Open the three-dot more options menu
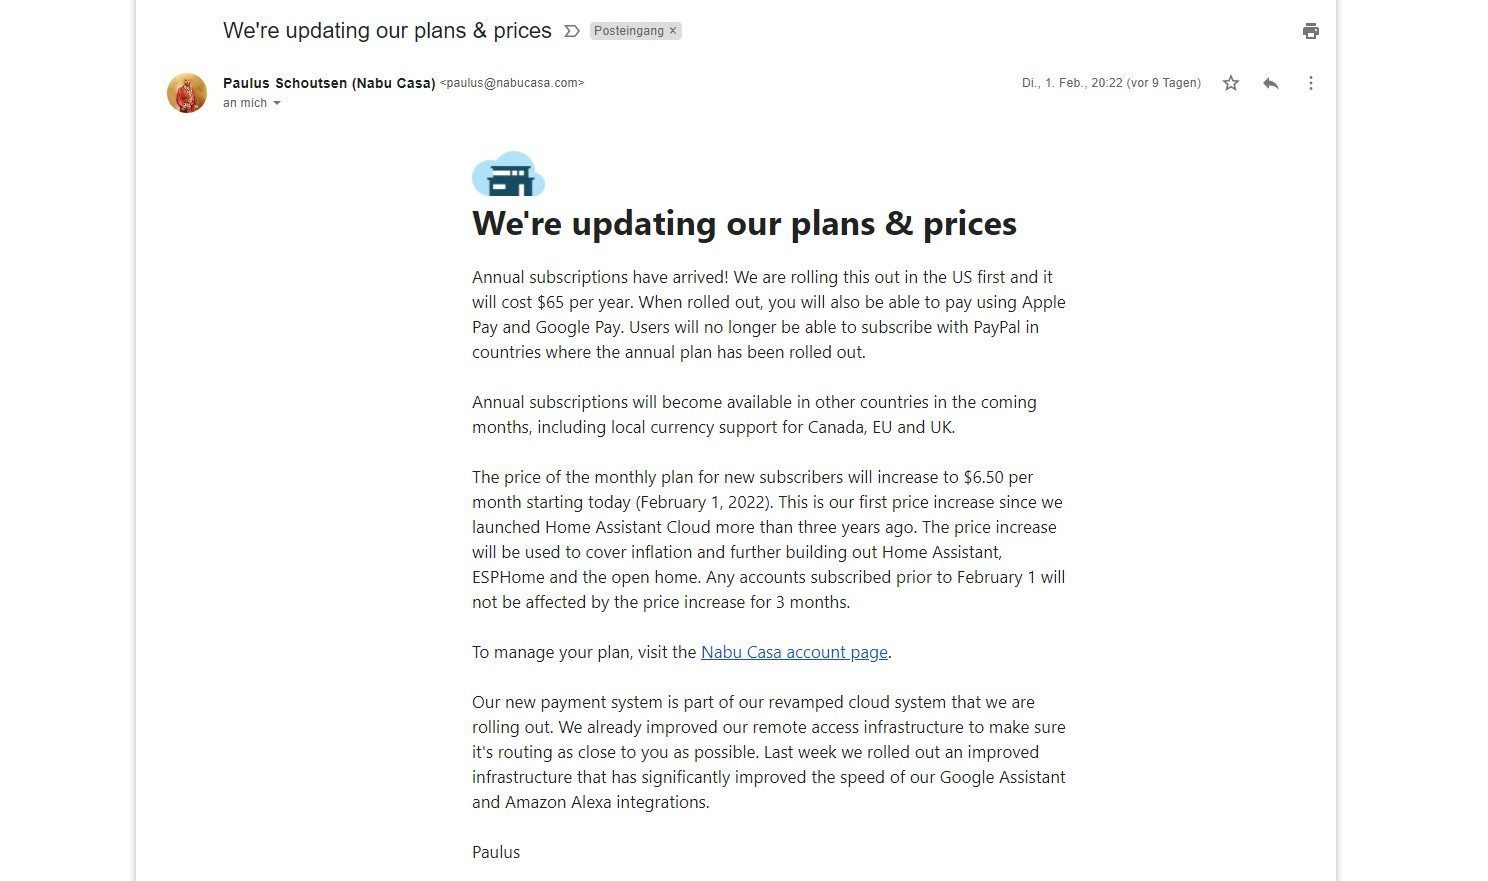Viewport: 1488px width, 881px height. (x=1310, y=83)
